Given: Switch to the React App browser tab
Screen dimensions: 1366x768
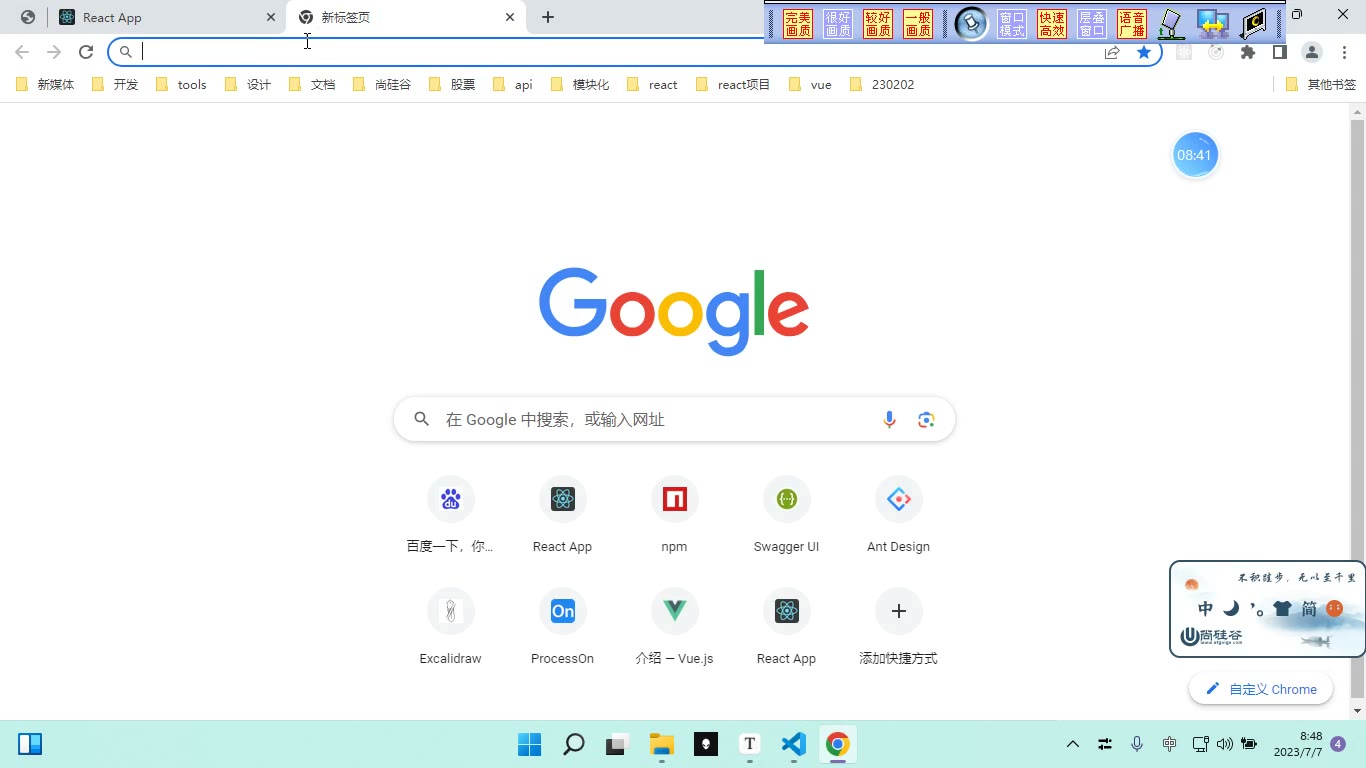Looking at the screenshot, I should pos(167,17).
